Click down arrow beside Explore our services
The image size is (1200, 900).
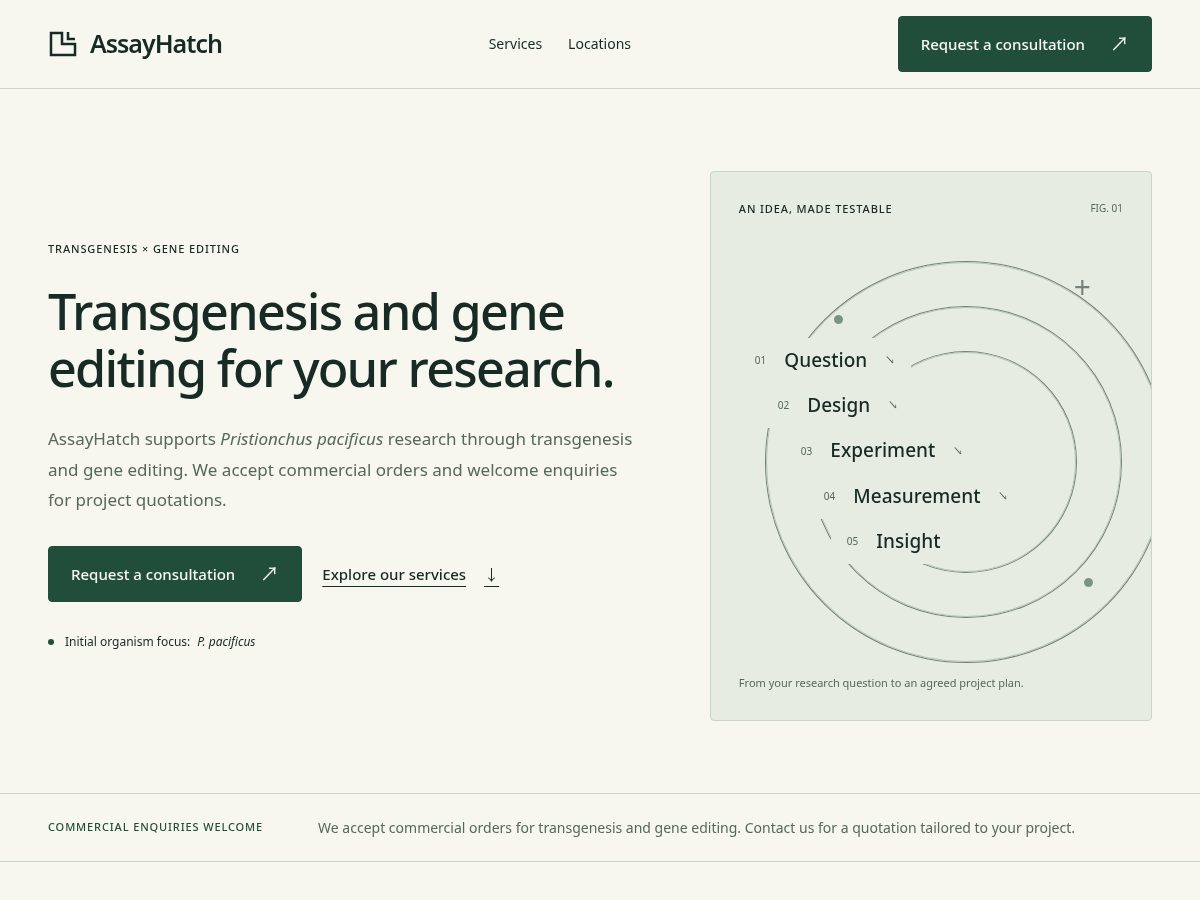491,575
